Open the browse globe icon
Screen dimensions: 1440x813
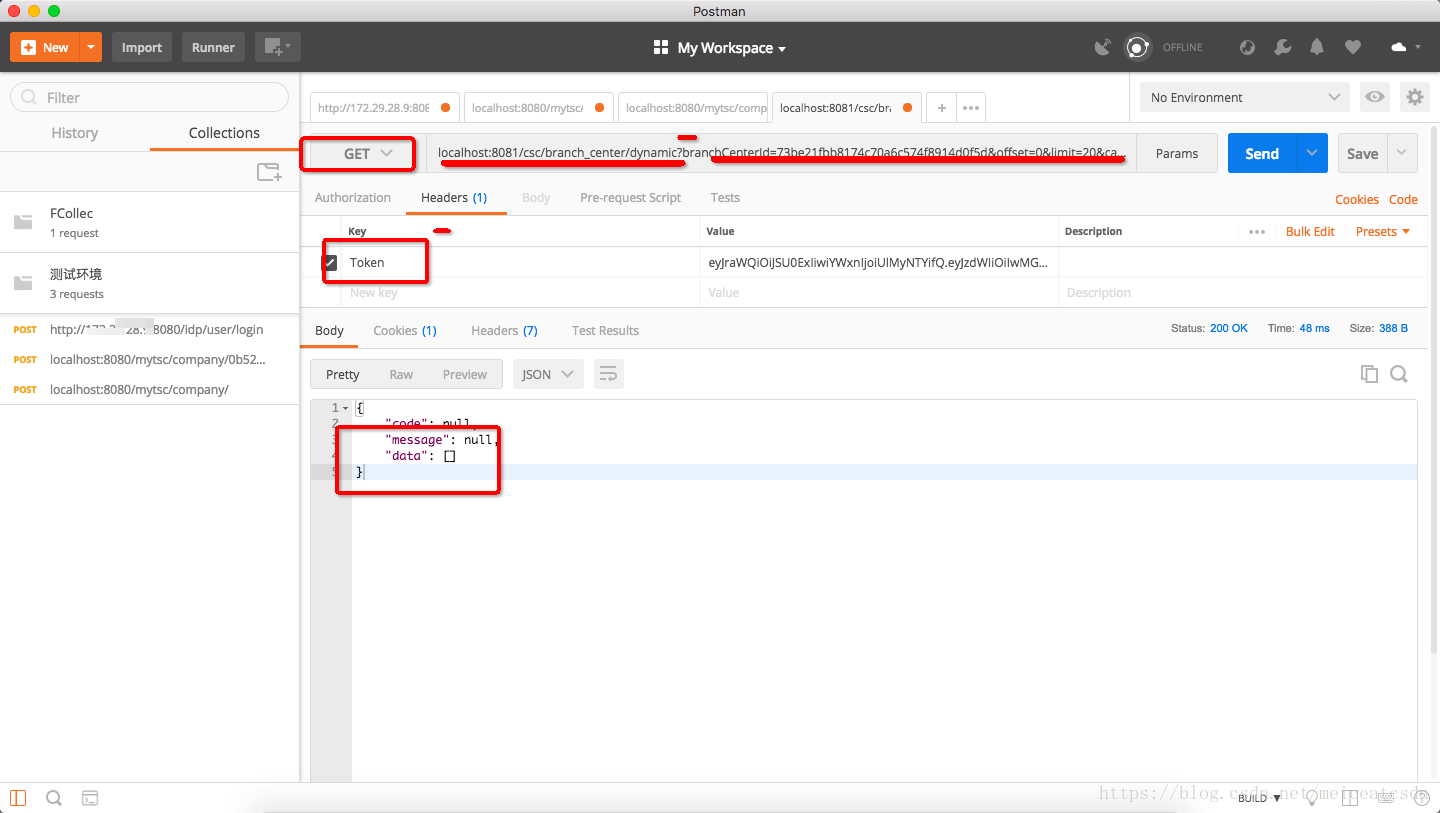pos(1247,47)
